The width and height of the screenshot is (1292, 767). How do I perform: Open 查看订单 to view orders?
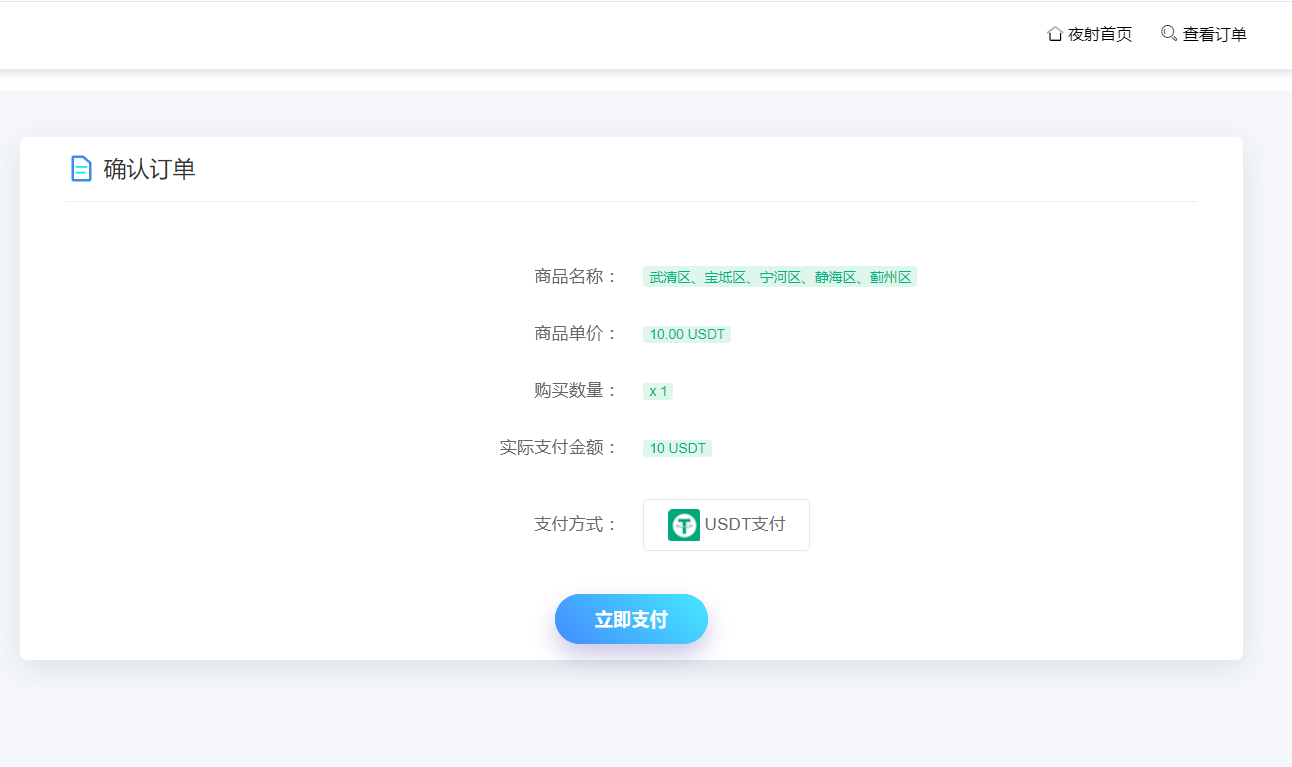pos(1213,33)
